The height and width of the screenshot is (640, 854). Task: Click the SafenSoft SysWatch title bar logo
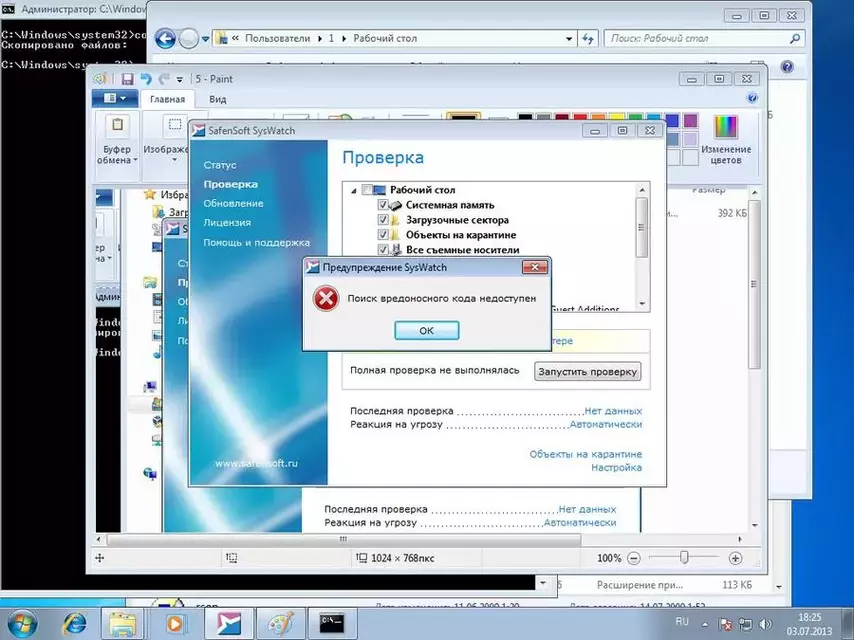coord(199,130)
